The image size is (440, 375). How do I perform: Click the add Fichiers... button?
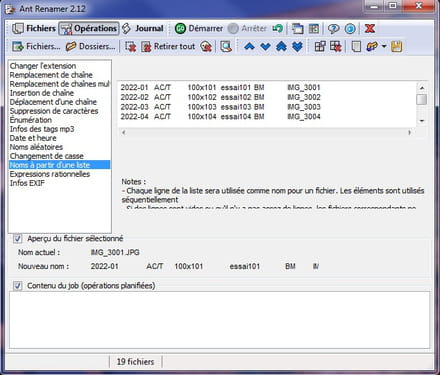click(x=36, y=46)
